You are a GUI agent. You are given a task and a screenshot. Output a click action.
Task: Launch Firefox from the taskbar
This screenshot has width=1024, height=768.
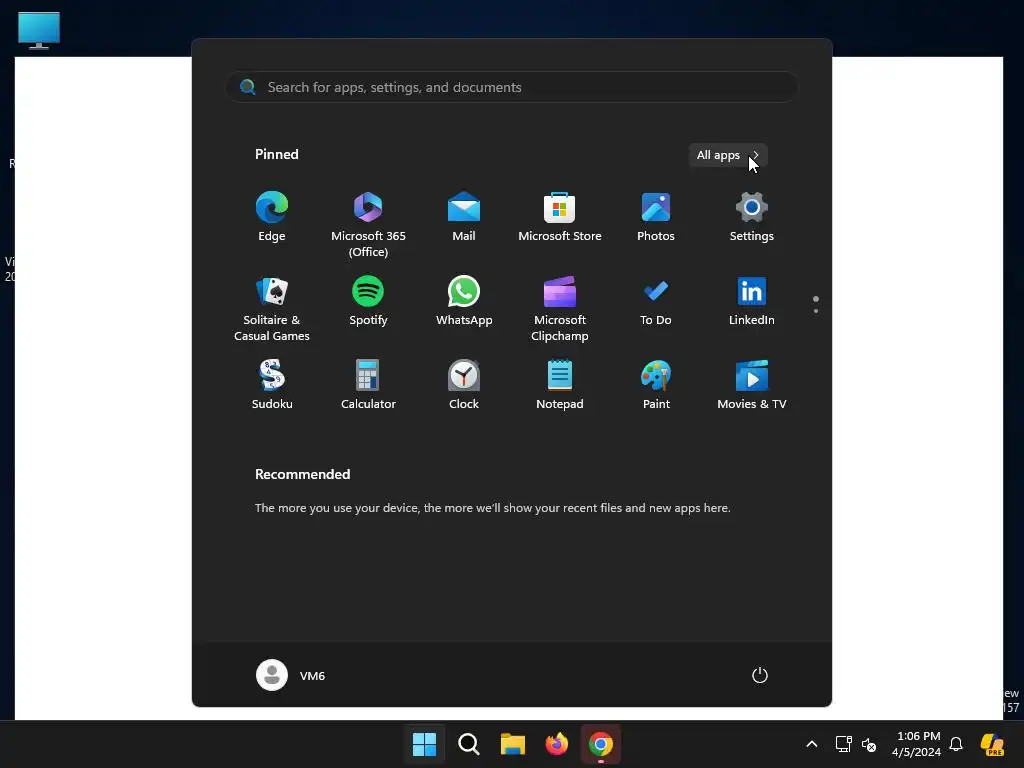(x=556, y=744)
